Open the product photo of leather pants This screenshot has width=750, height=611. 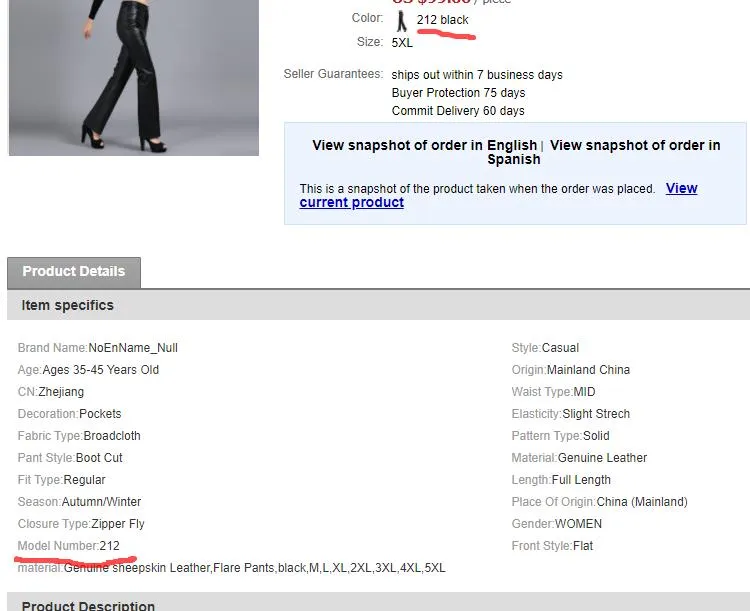(133, 76)
